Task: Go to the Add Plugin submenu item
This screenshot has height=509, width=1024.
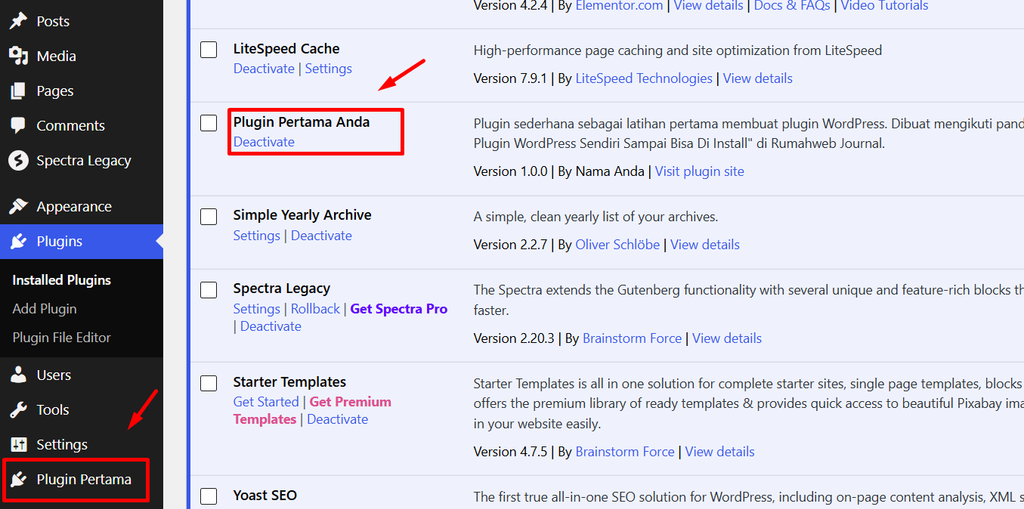Action: pyautogui.click(x=44, y=309)
